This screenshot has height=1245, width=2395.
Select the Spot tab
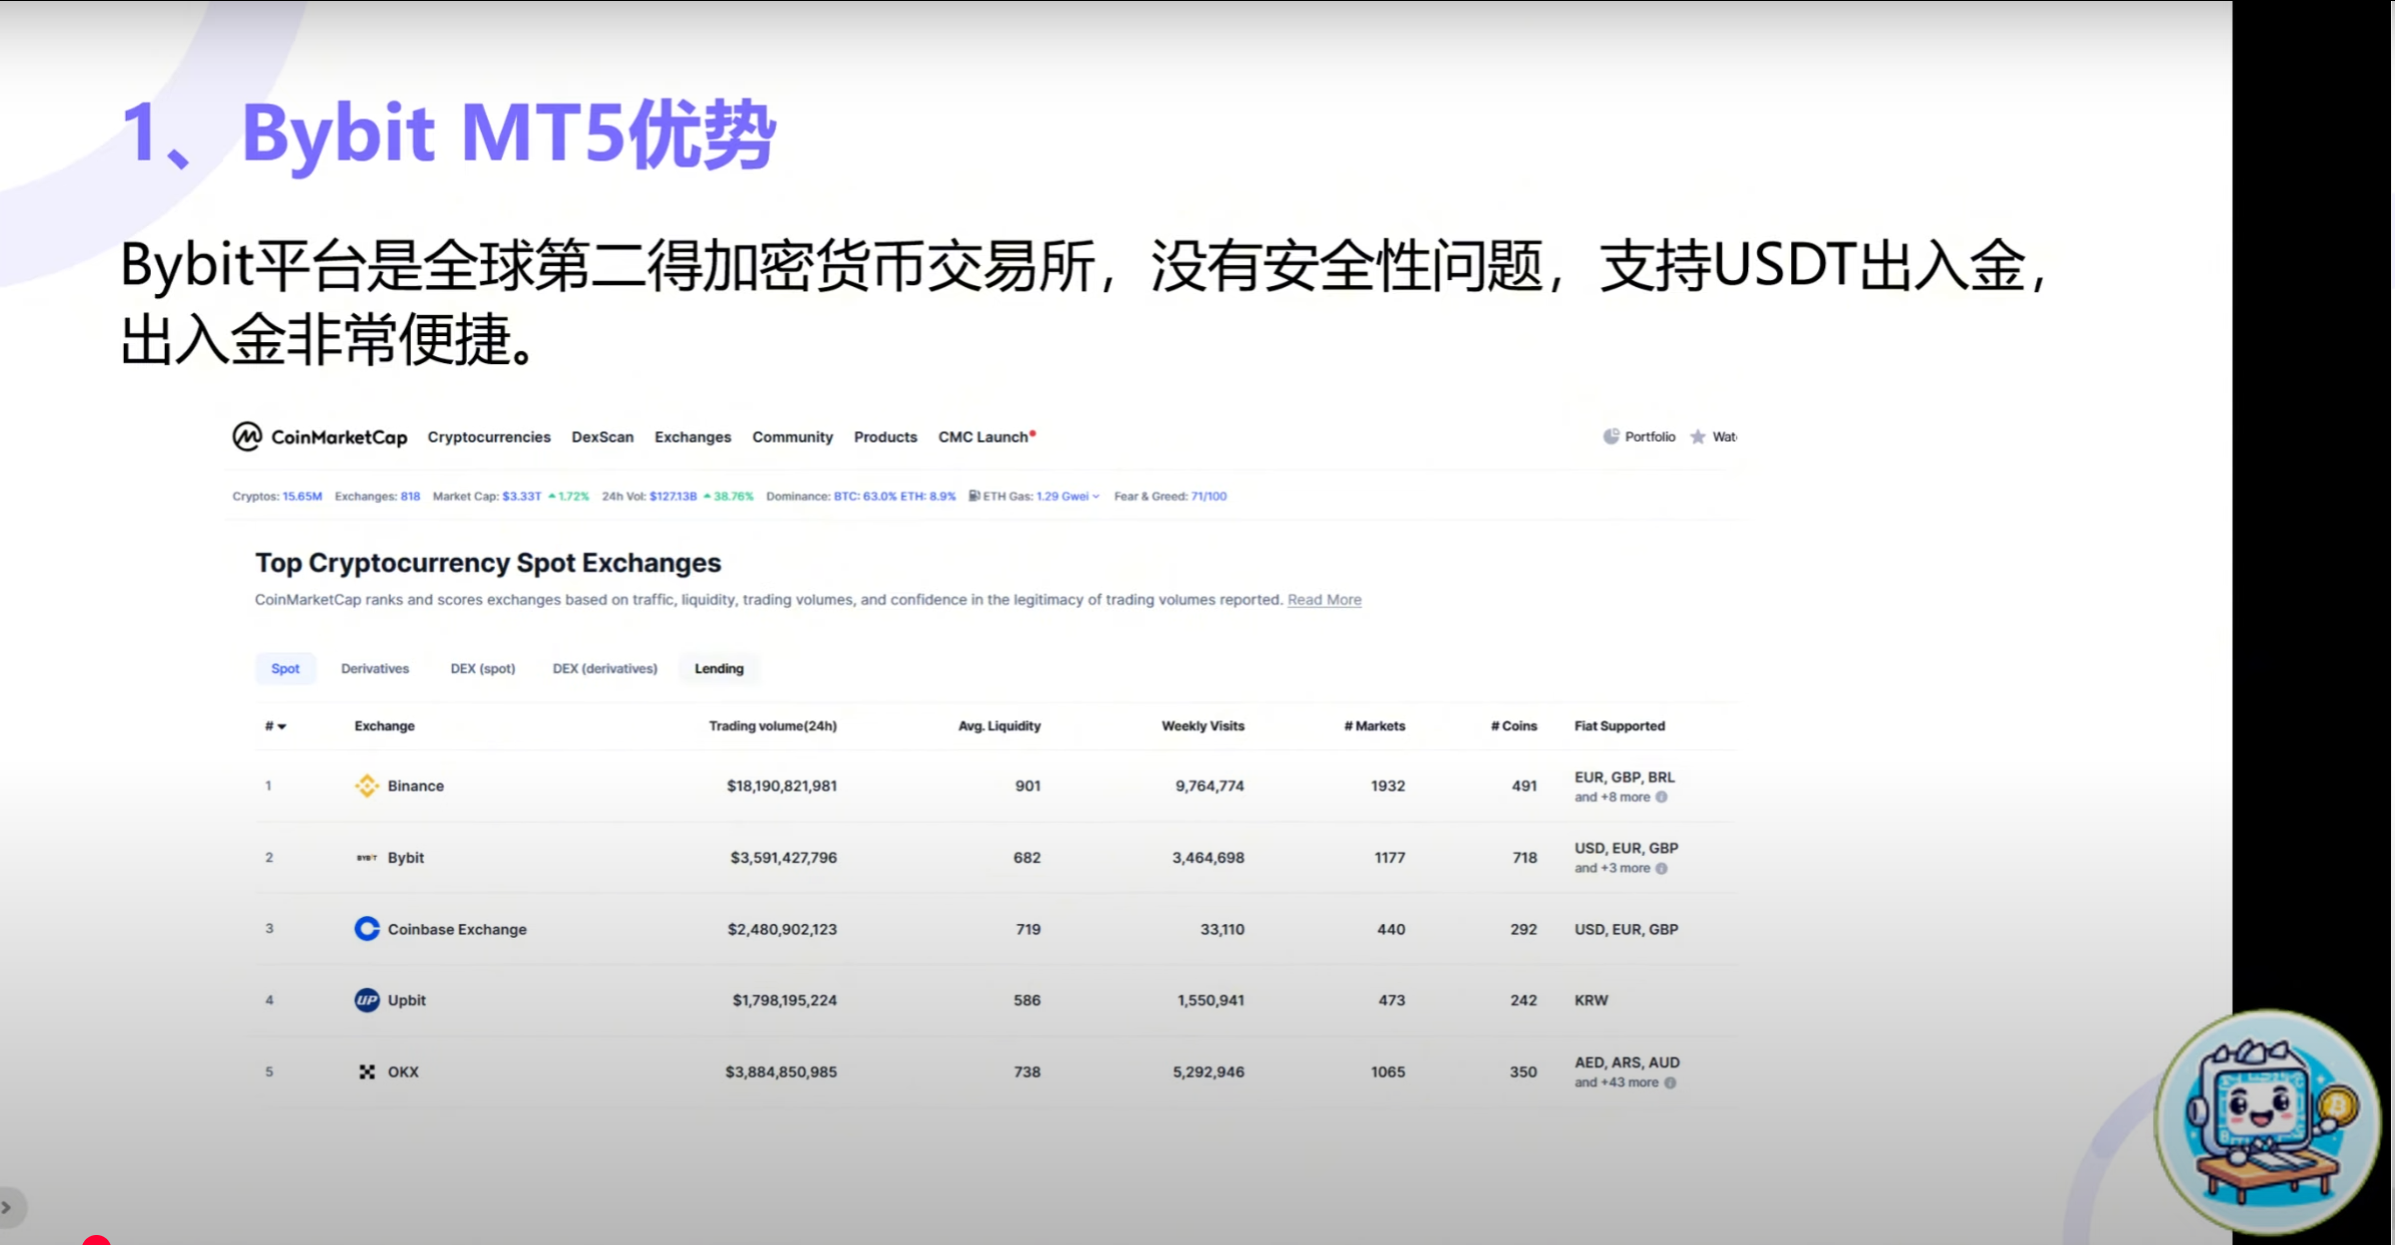[x=285, y=669]
